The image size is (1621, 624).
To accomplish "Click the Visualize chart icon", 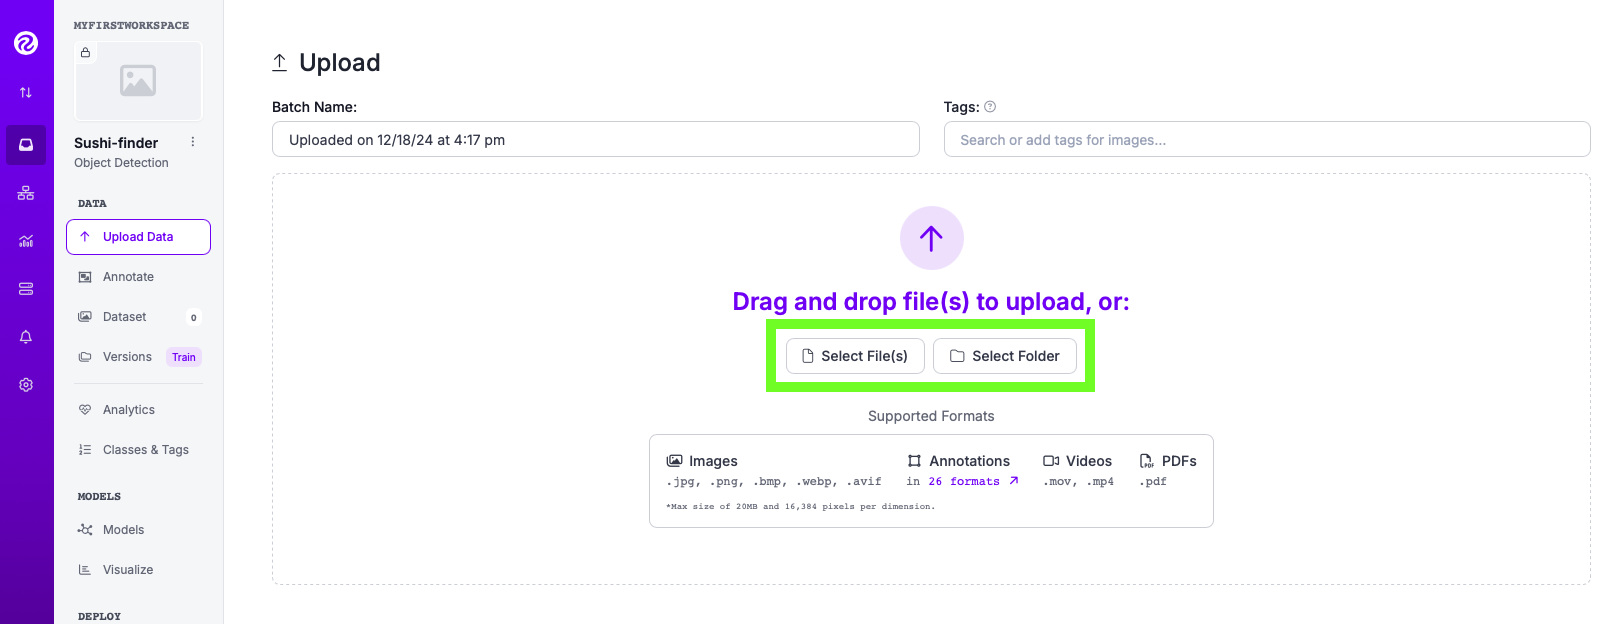I will pos(85,570).
